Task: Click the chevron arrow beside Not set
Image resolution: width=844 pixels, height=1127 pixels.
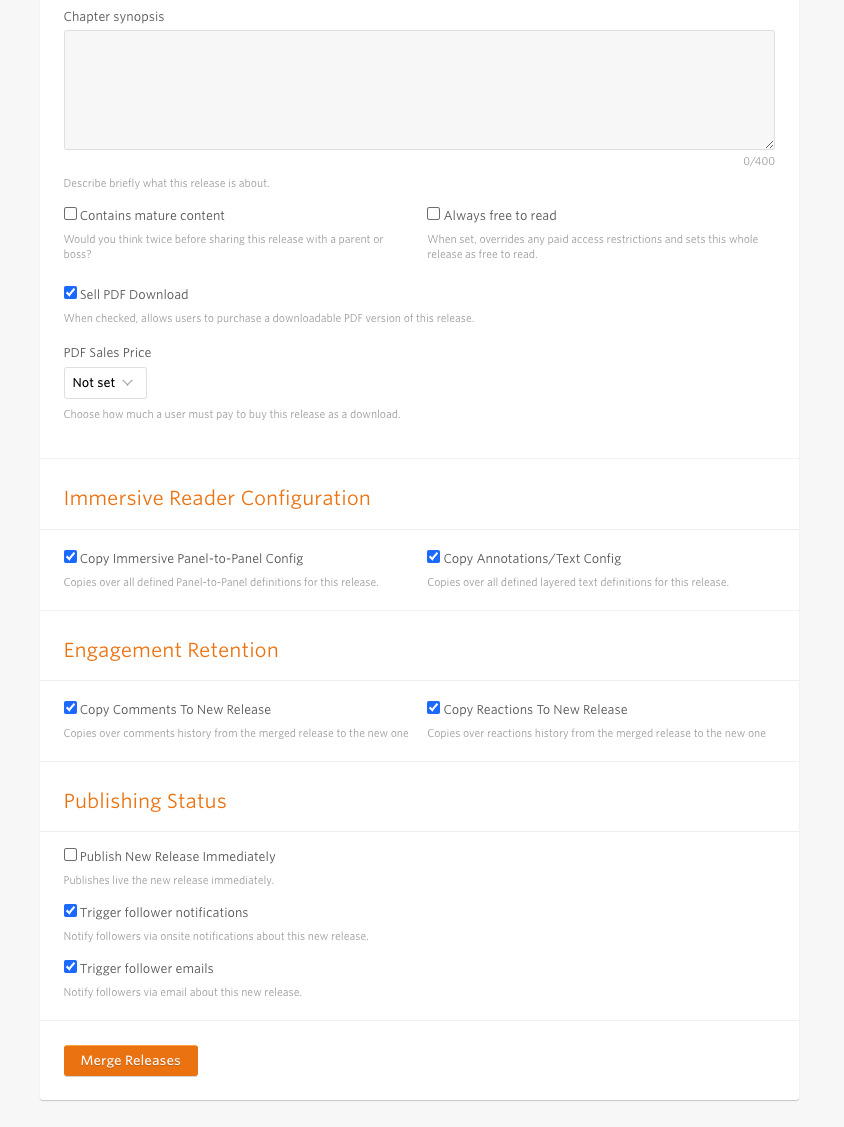Action: [128, 383]
